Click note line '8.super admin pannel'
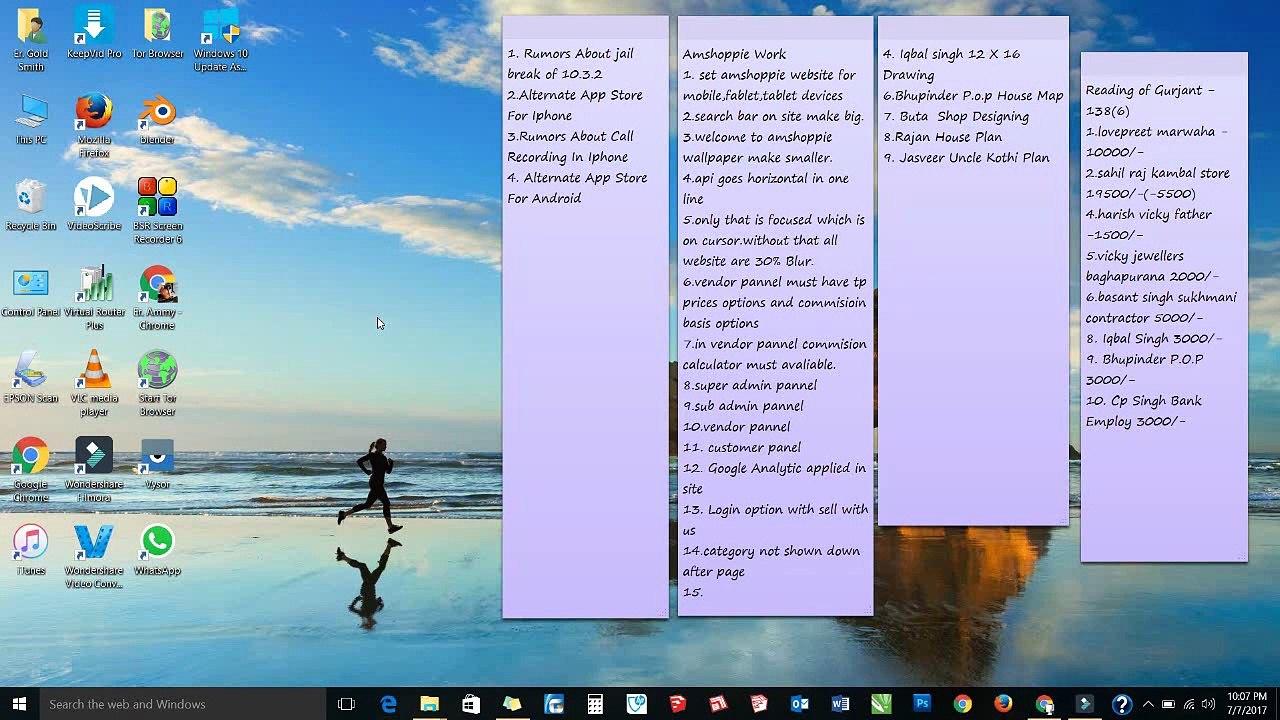Viewport: 1280px width, 720px height. [750, 385]
